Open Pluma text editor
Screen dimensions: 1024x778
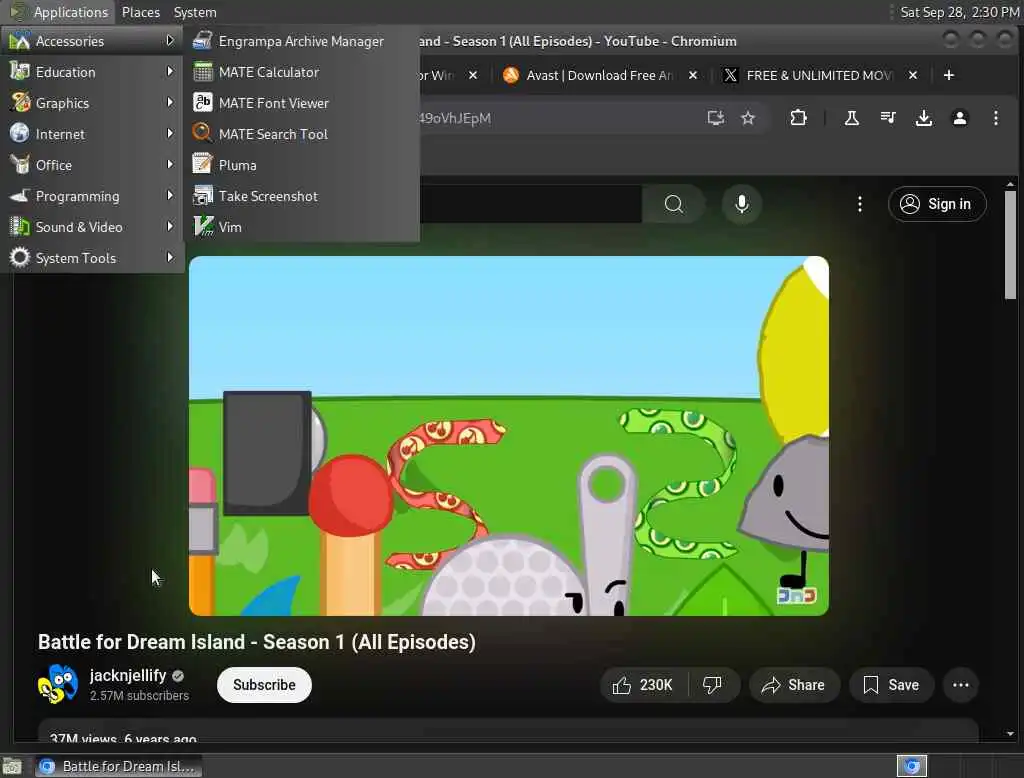301,165
